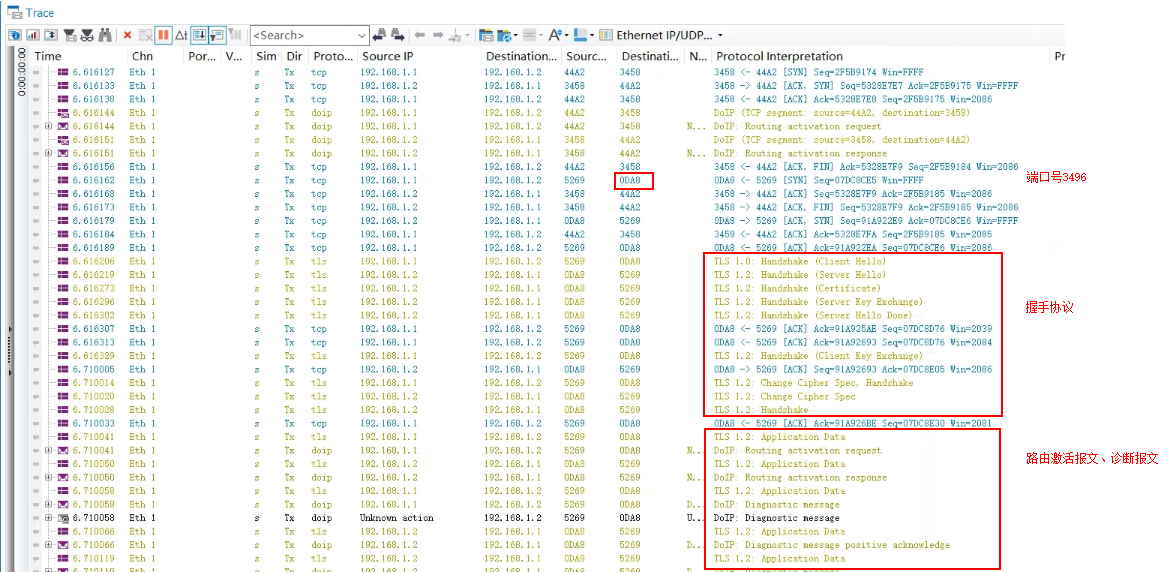Toggle the auto-scroll down-arrow toolbar button
The image size is (1168, 573).
(198, 35)
